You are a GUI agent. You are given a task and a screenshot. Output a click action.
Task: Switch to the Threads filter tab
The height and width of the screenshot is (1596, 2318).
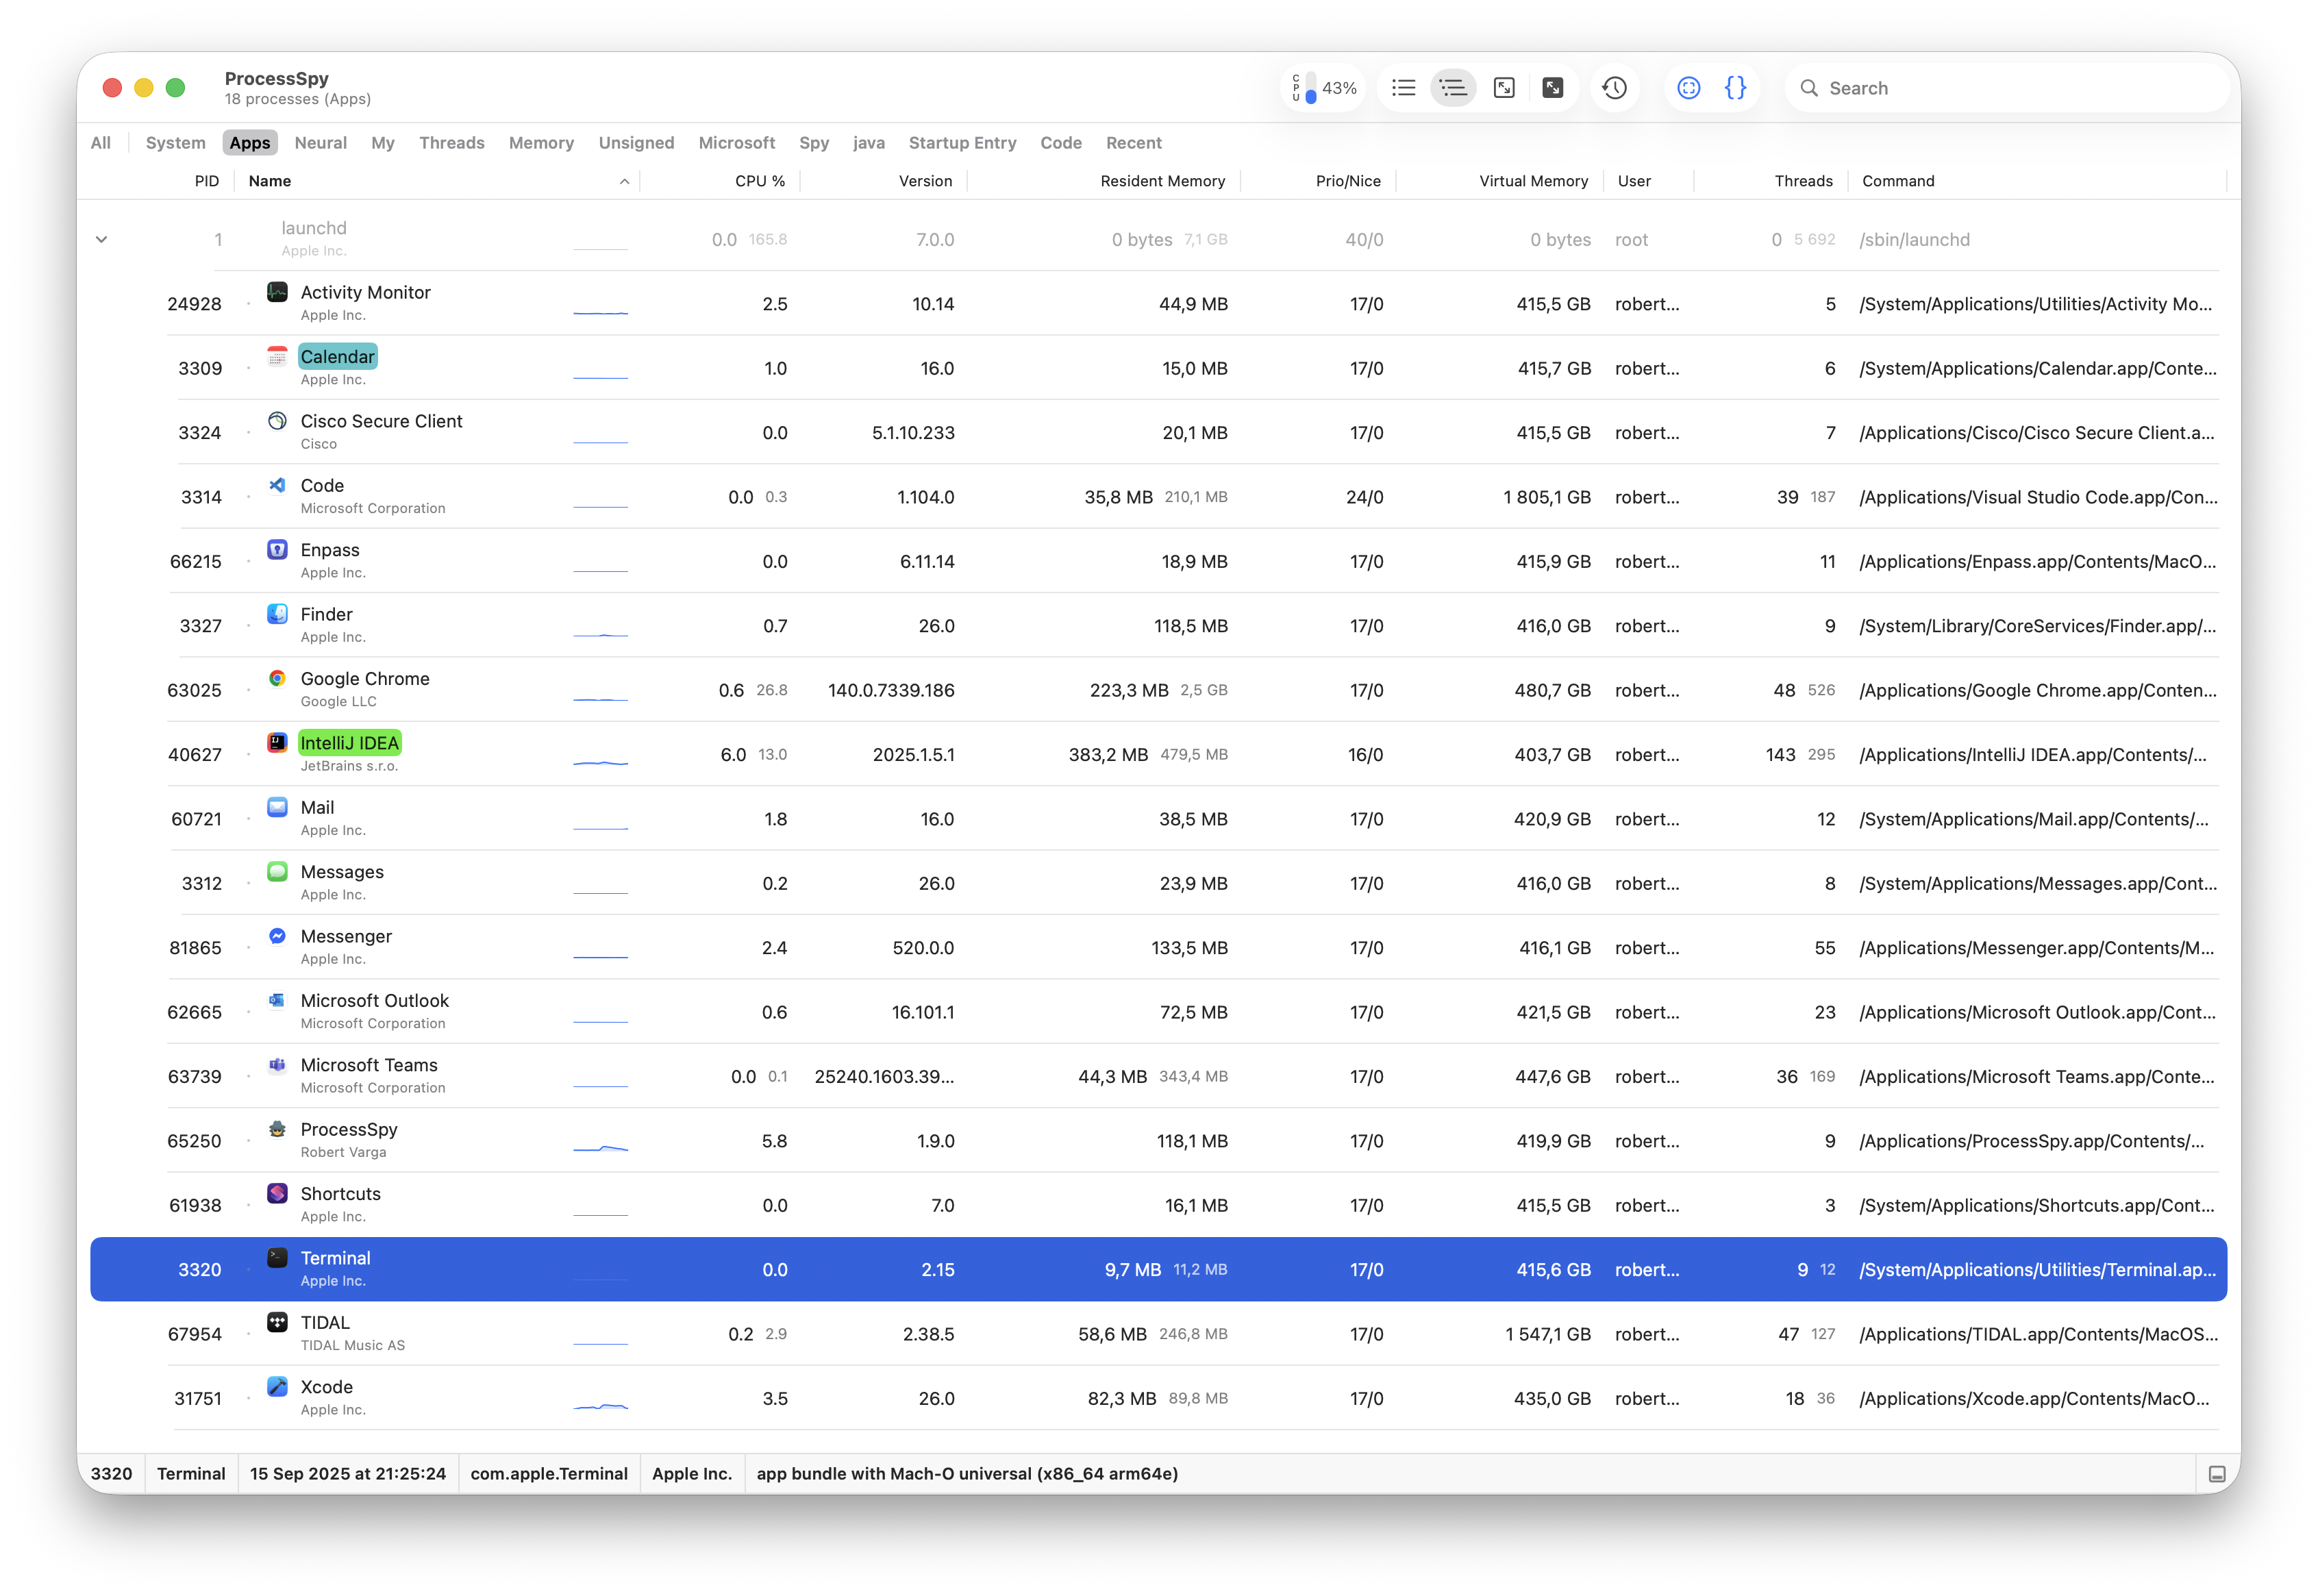(451, 143)
